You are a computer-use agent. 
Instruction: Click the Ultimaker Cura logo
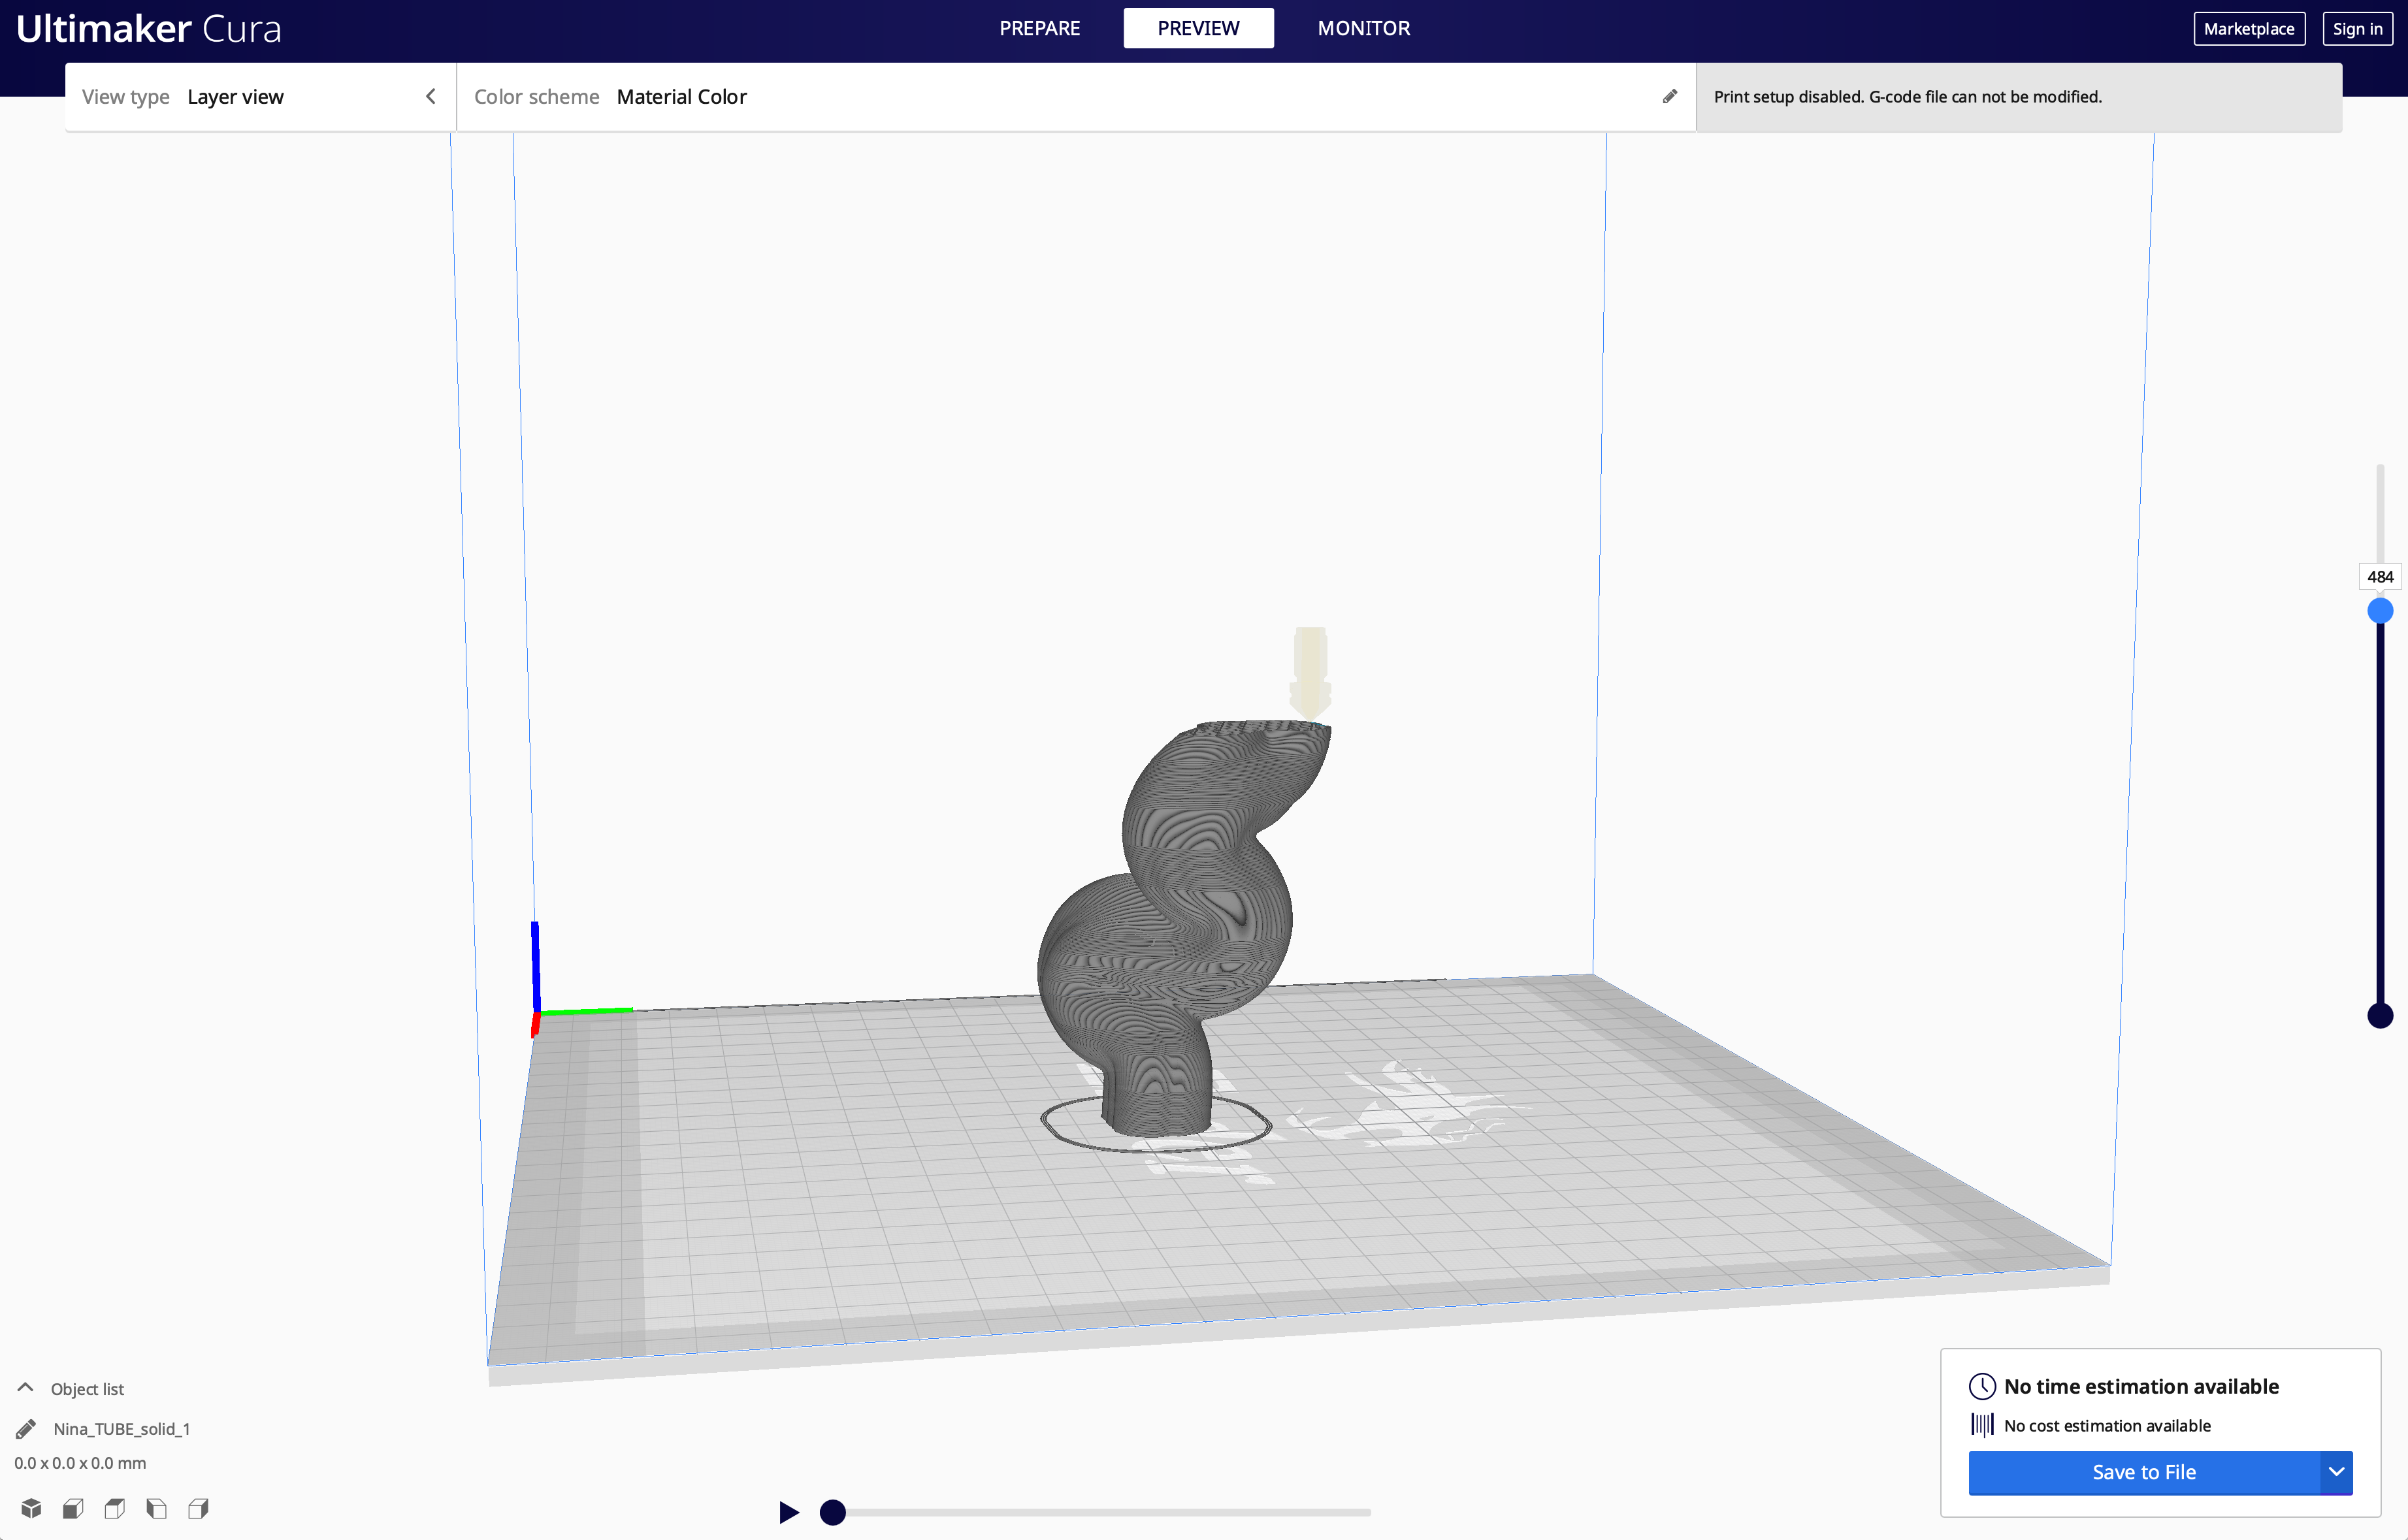point(149,29)
